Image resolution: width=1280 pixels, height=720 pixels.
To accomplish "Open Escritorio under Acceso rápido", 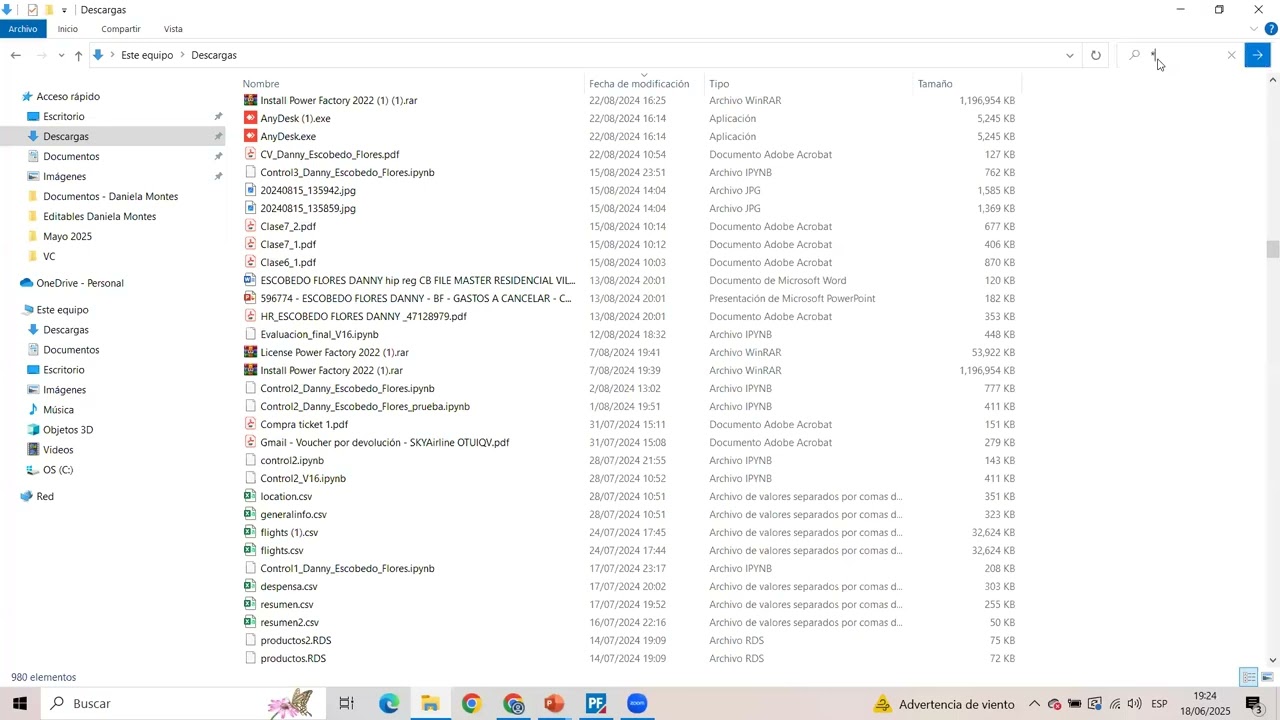I will pyautogui.click(x=64, y=117).
